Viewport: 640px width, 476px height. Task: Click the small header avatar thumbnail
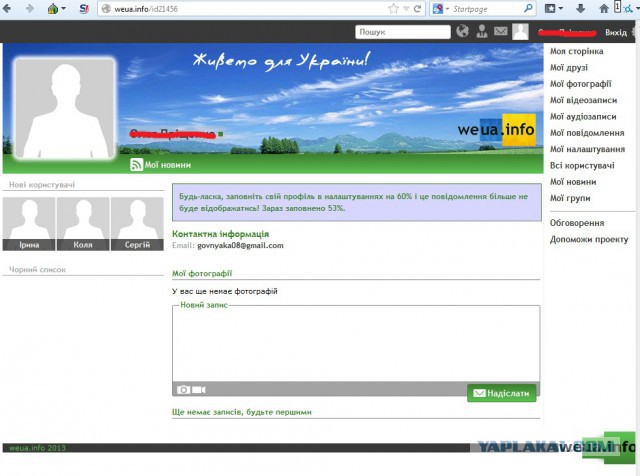click(x=520, y=31)
